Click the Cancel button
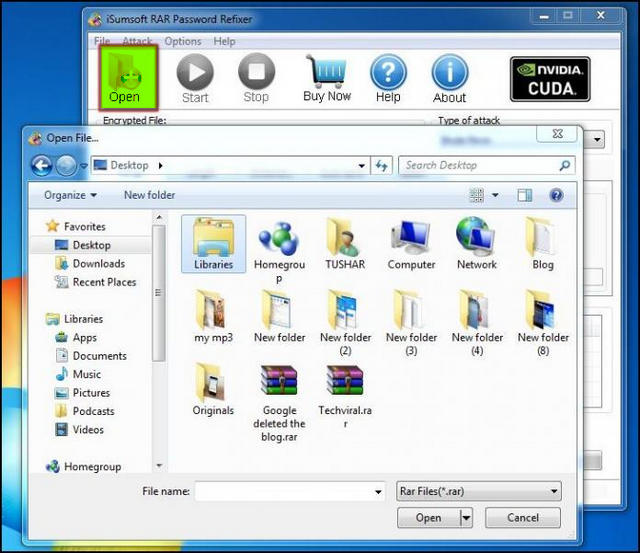 coord(523,518)
